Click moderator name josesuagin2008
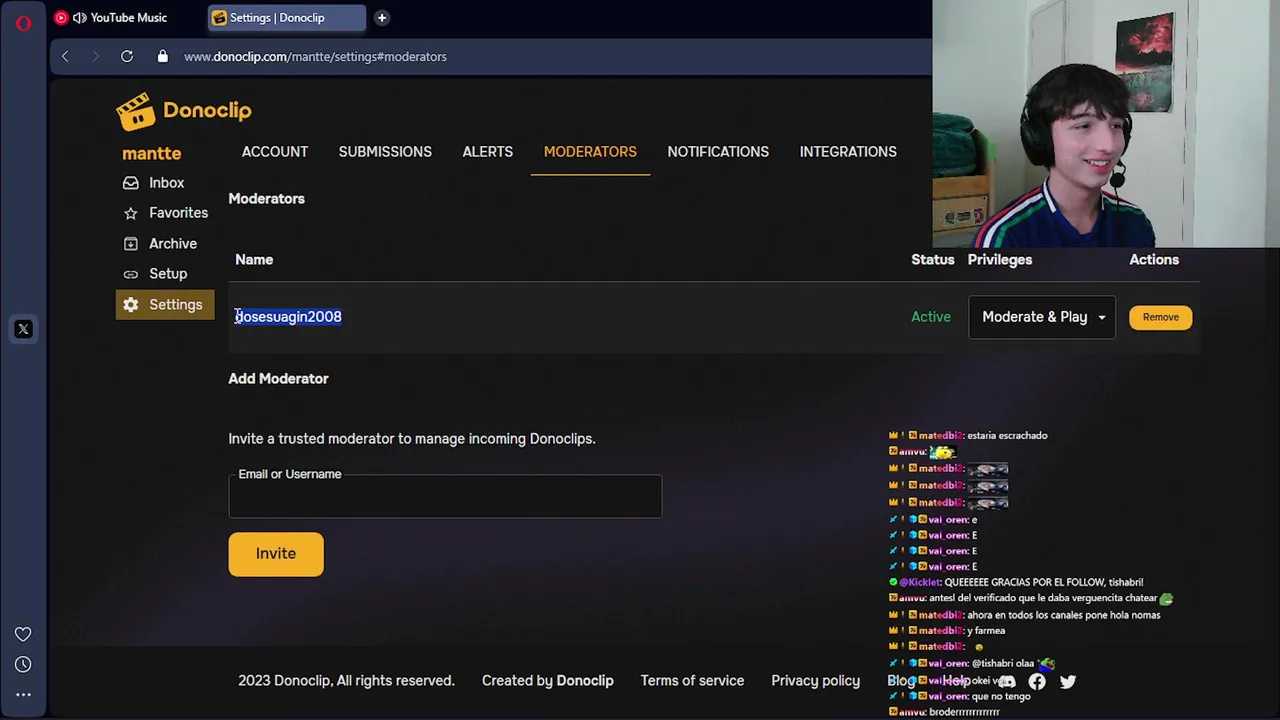This screenshot has height=720, width=1280. click(288, 317)
